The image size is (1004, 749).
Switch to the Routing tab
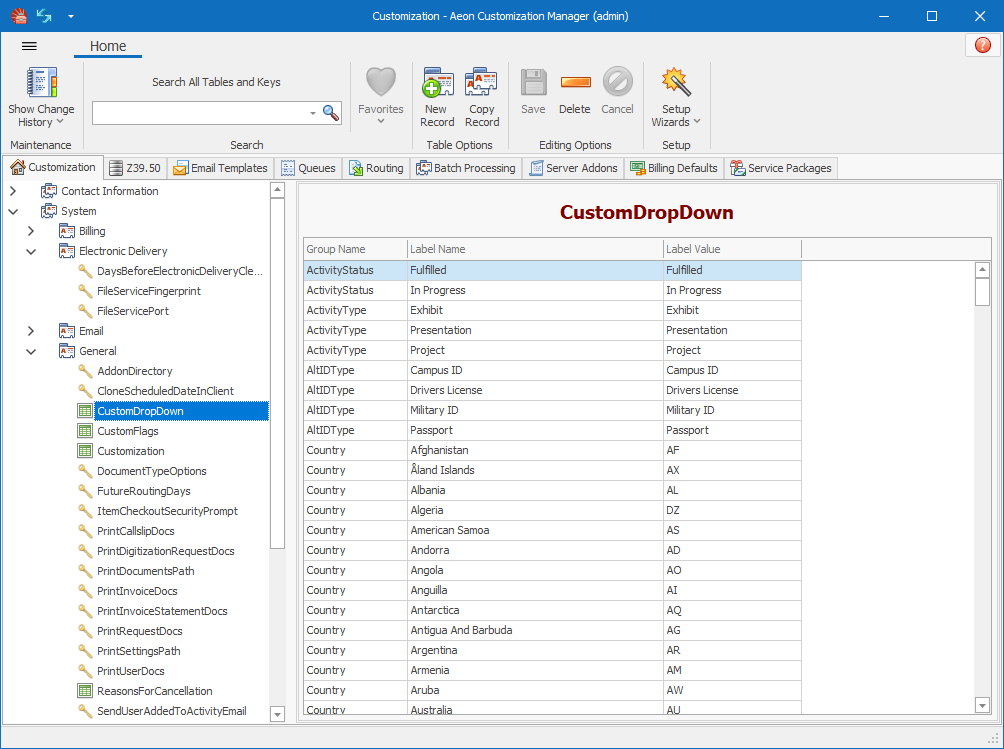[376, 168]
